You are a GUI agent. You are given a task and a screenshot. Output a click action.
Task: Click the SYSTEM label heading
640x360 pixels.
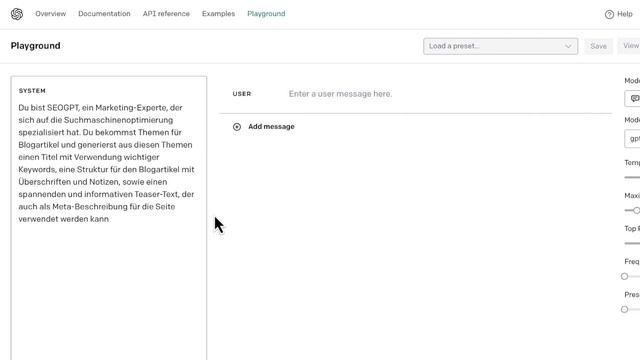click(32, 91)
